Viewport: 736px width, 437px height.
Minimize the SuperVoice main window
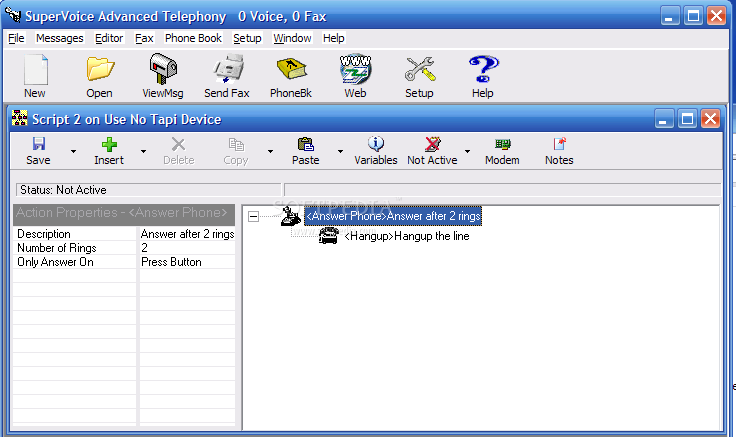(670, 15)
